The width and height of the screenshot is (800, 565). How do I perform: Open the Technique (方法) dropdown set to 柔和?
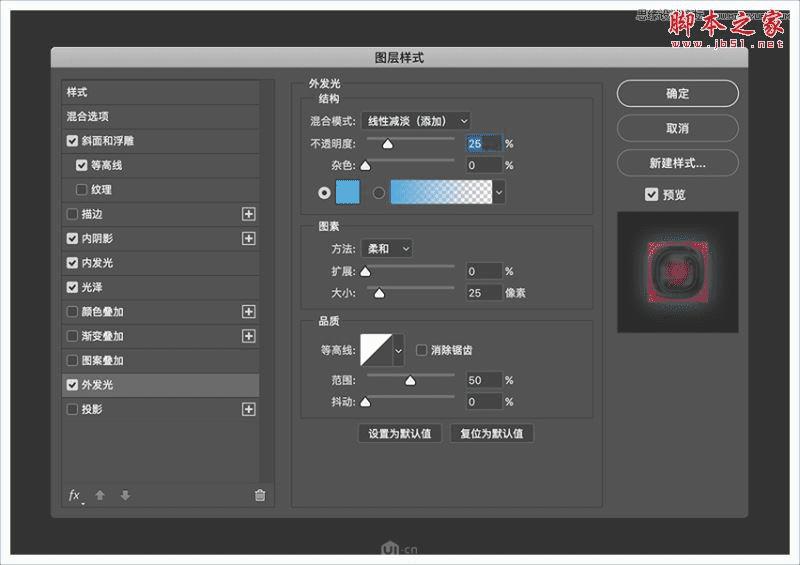[x=387, y=249]
